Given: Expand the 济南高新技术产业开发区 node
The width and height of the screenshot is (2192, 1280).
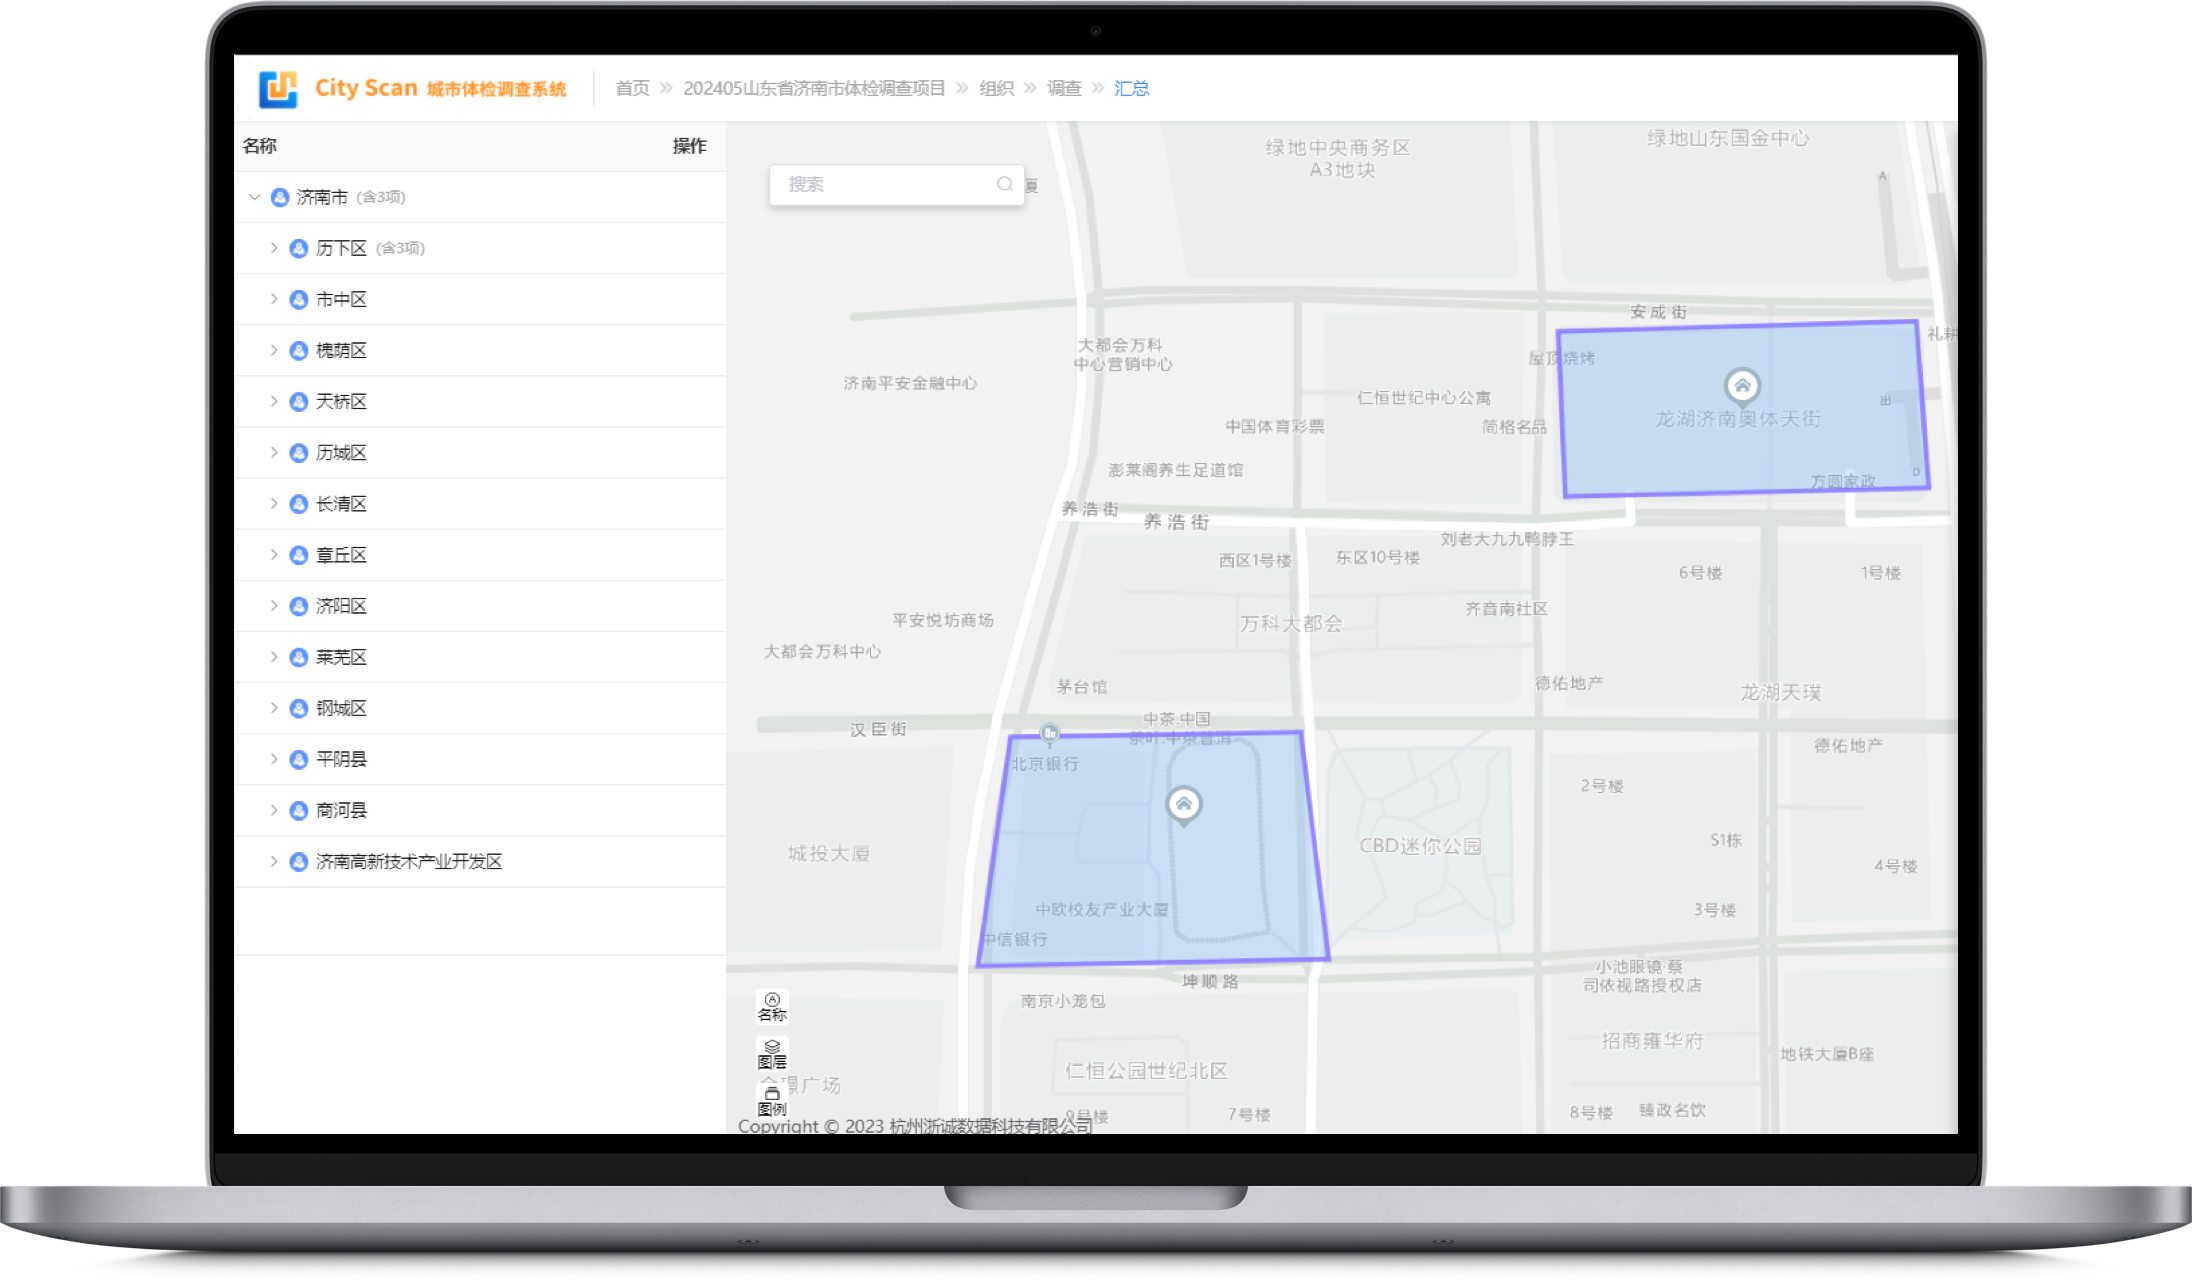Looking at the screenshot, I should click(x=273, y=861).
